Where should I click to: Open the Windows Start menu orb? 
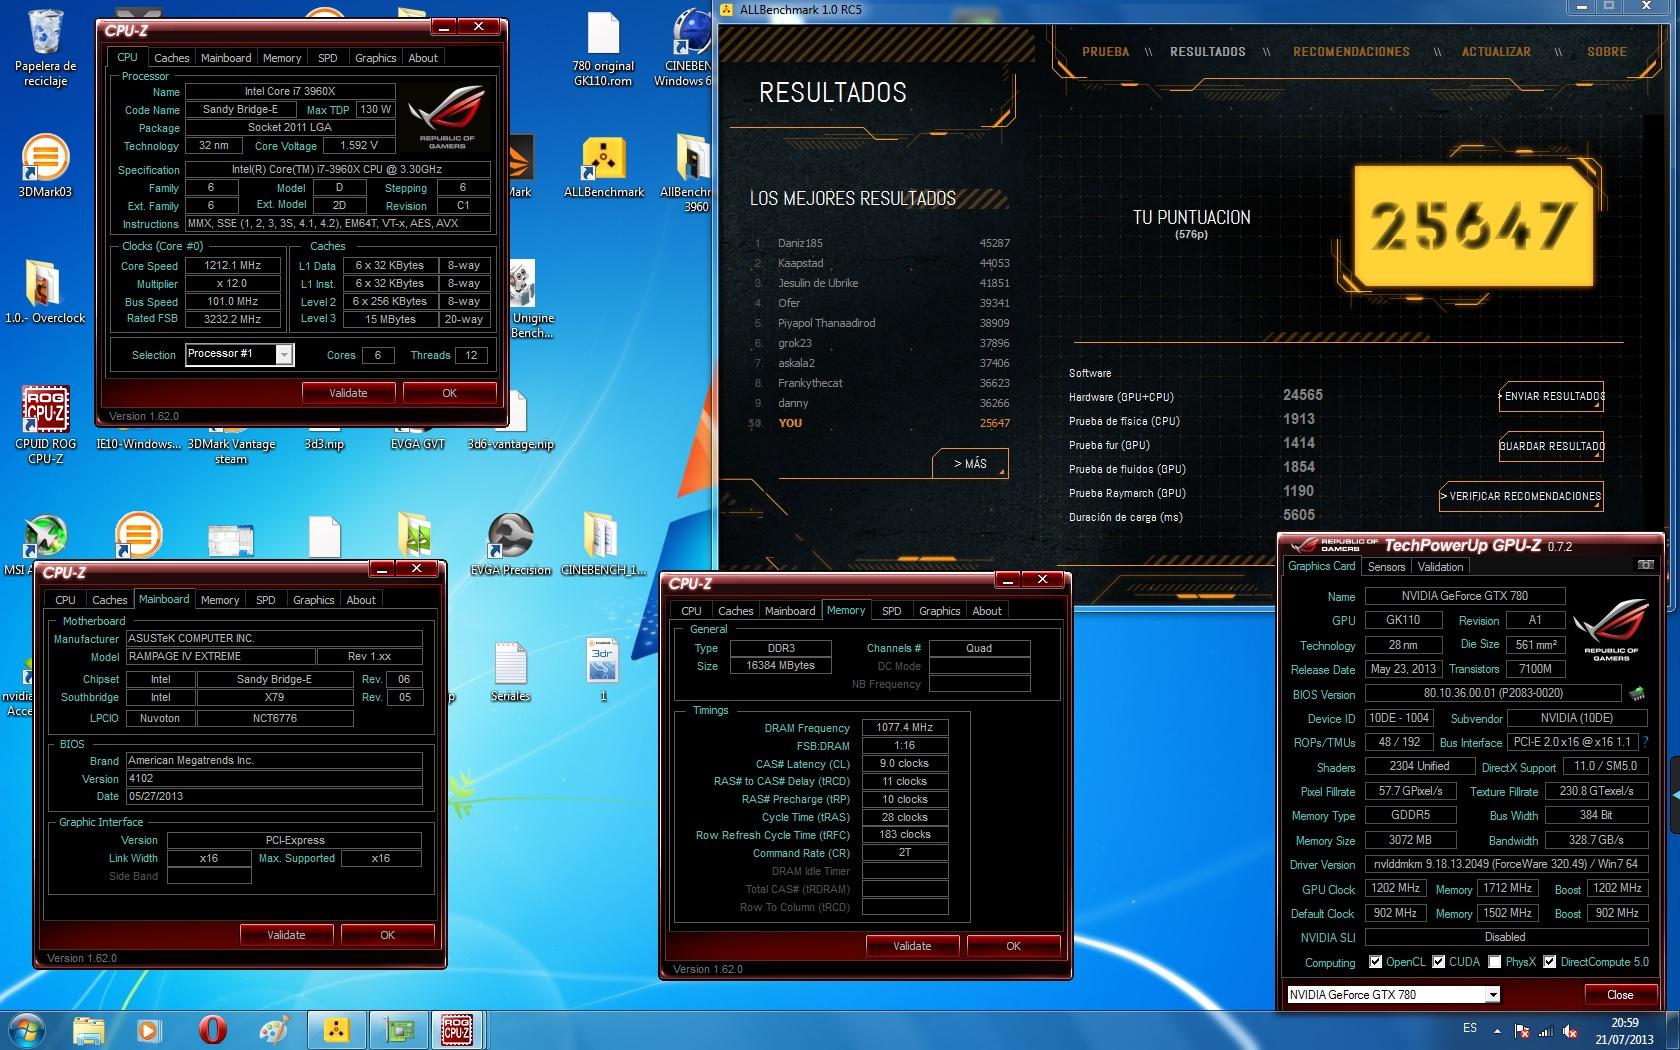(x=26, y=1029)
